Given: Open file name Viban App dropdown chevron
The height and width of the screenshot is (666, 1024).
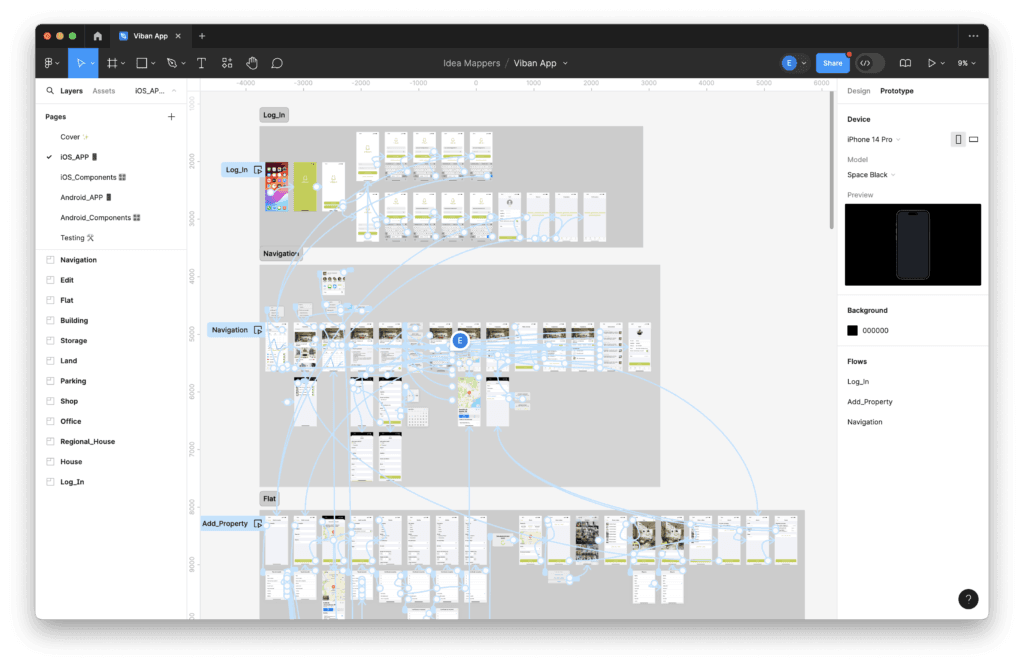Looking at the screenshot, I should click(566, 63).
